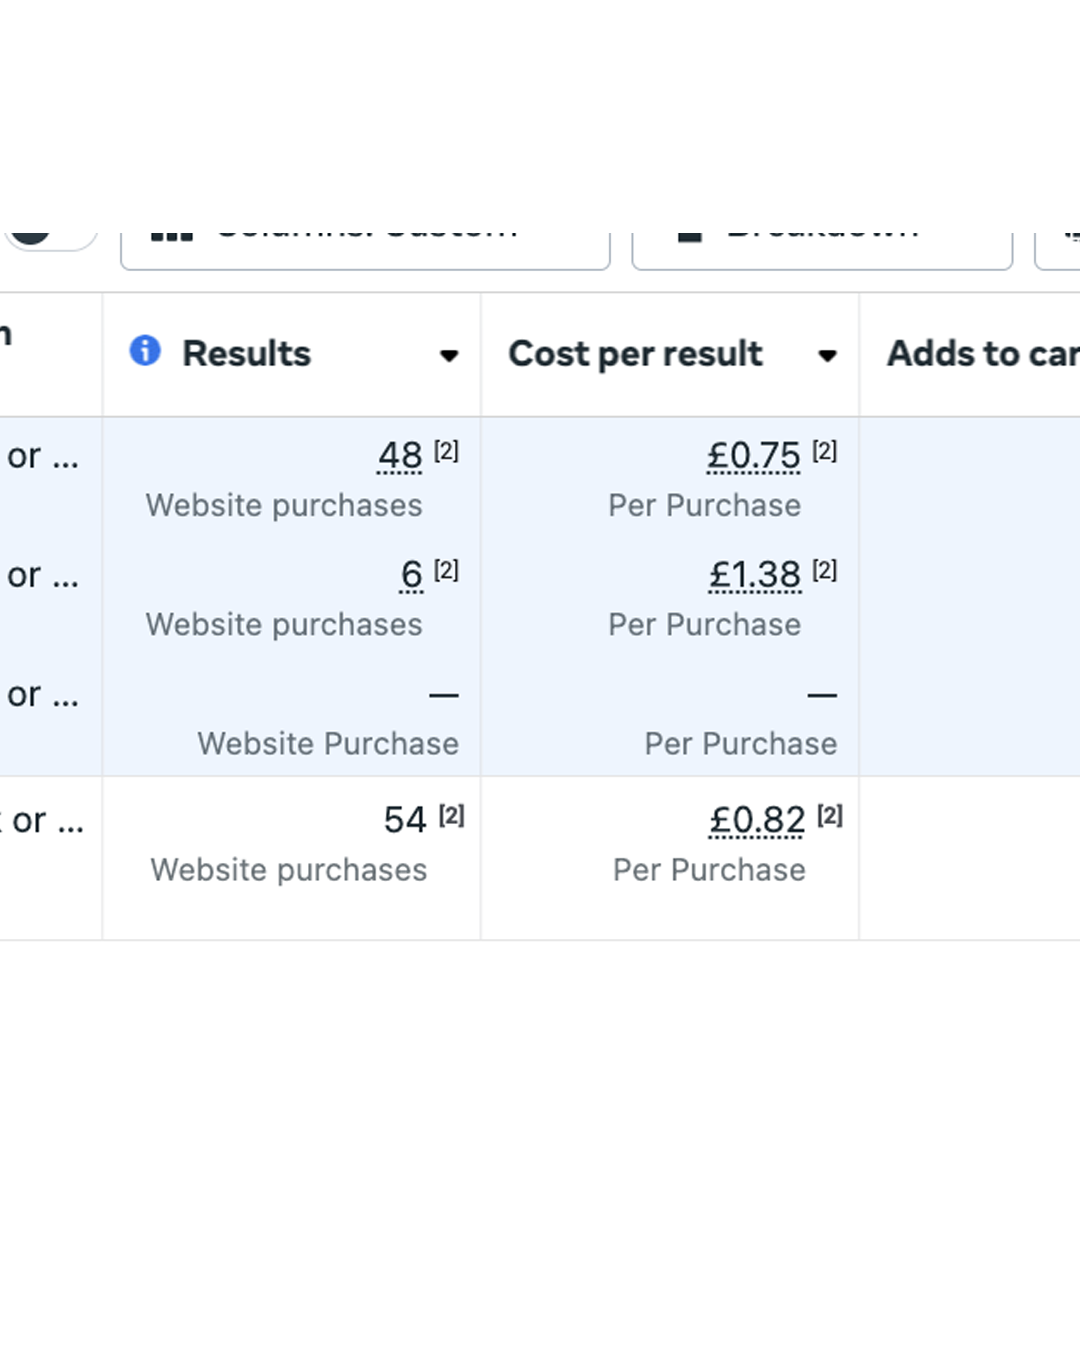The width and height of the screenshot is (1080, 1350).
Task: Click the 48 website purchases value
Action: pos(400,456)
